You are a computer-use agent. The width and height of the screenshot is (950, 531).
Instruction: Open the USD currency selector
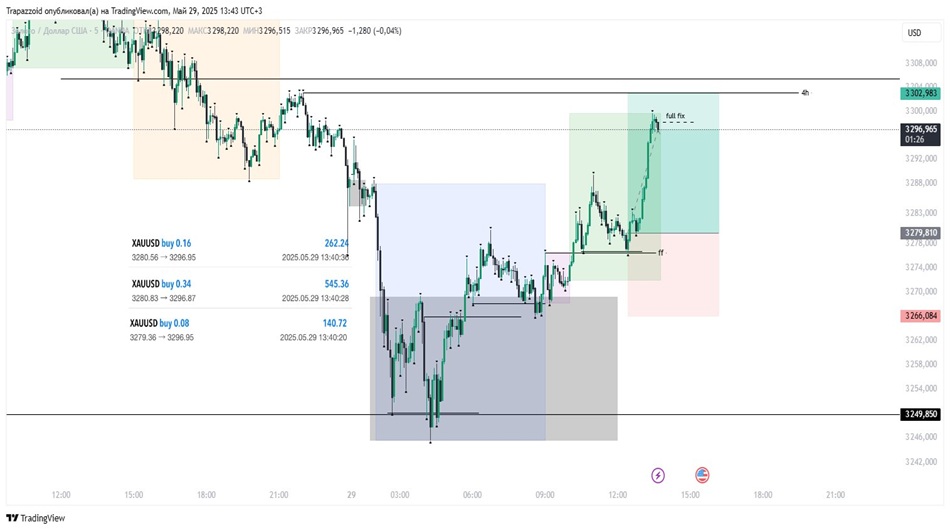click(x=914, y=33)
